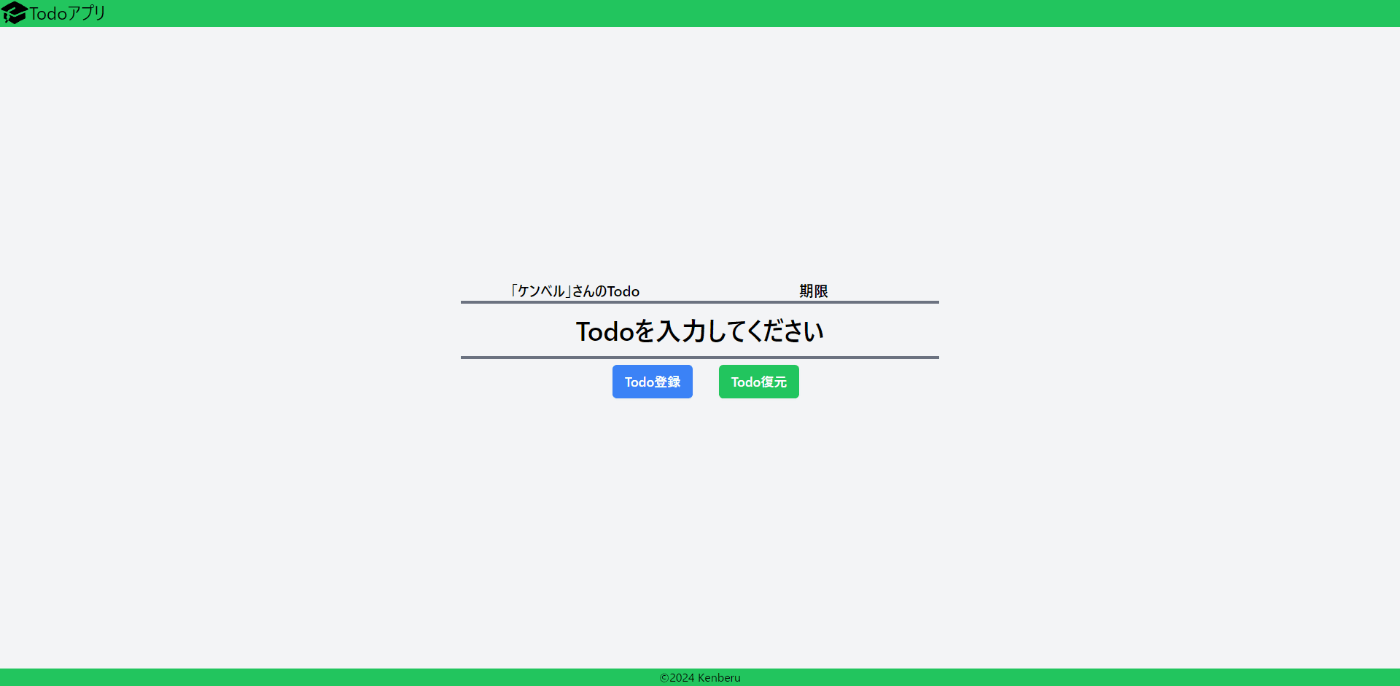
Task: Click the word Kenberu in the footer
Action: point(719,678)
